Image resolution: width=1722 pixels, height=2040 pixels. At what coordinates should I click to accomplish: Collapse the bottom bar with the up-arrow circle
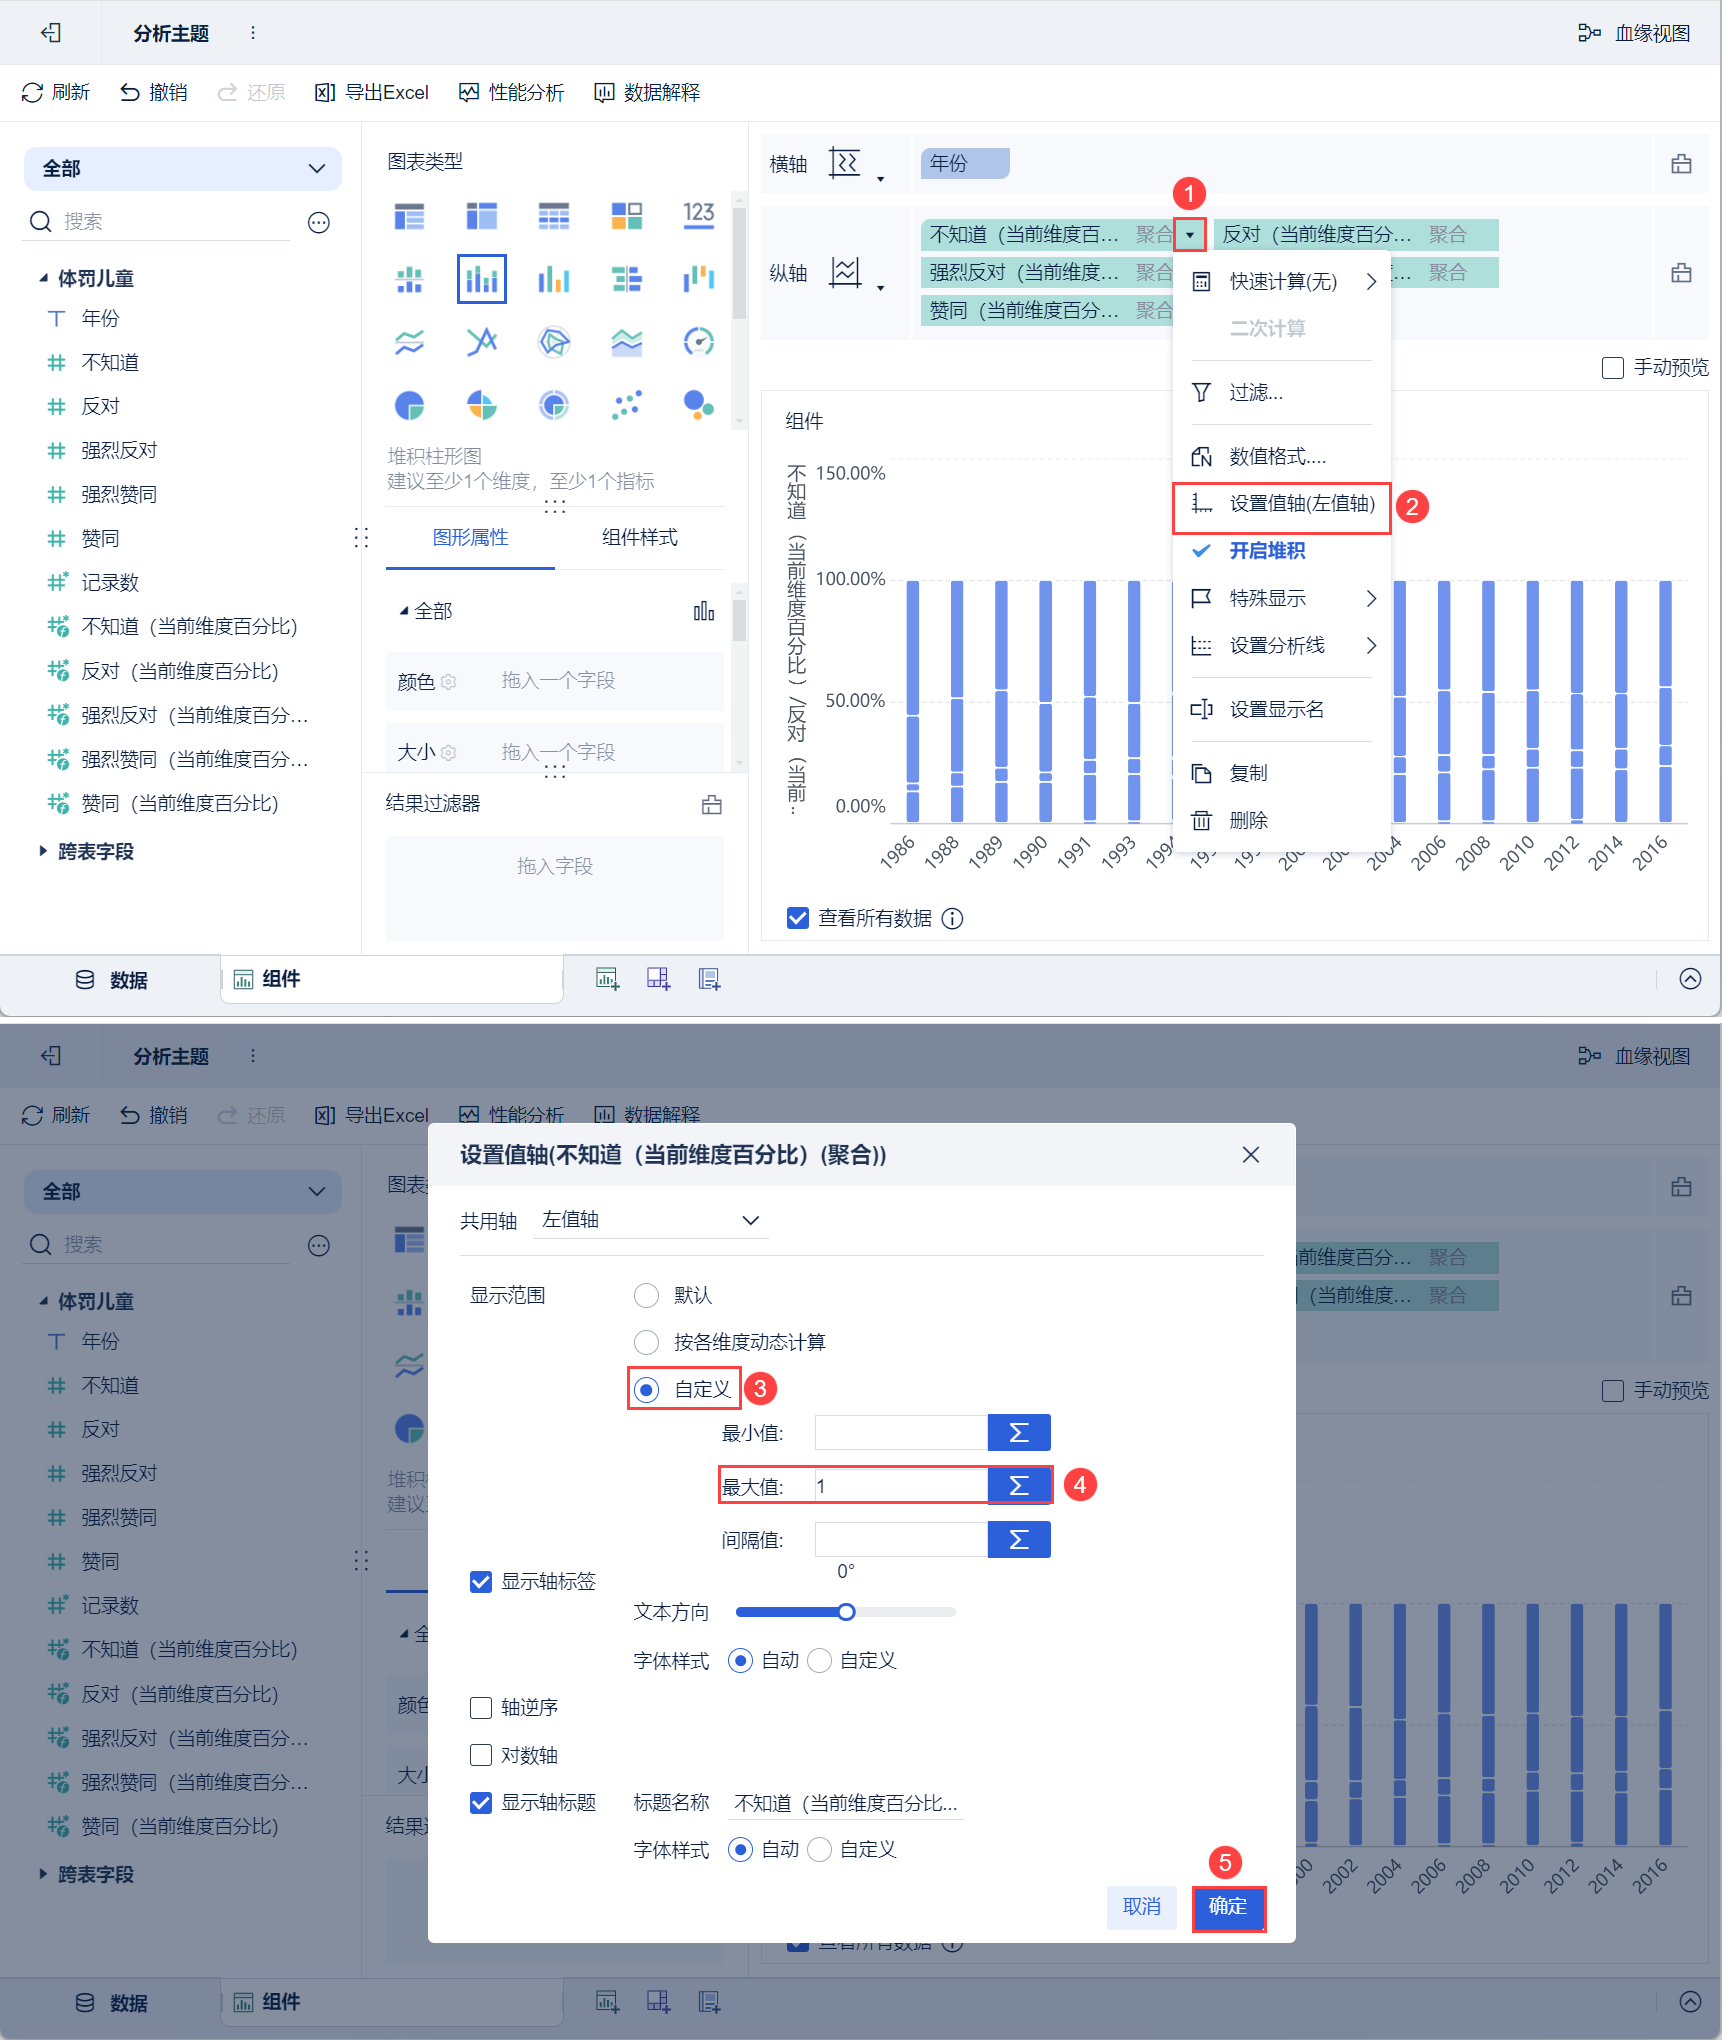pyautogui.click(x=1690, y=979)
